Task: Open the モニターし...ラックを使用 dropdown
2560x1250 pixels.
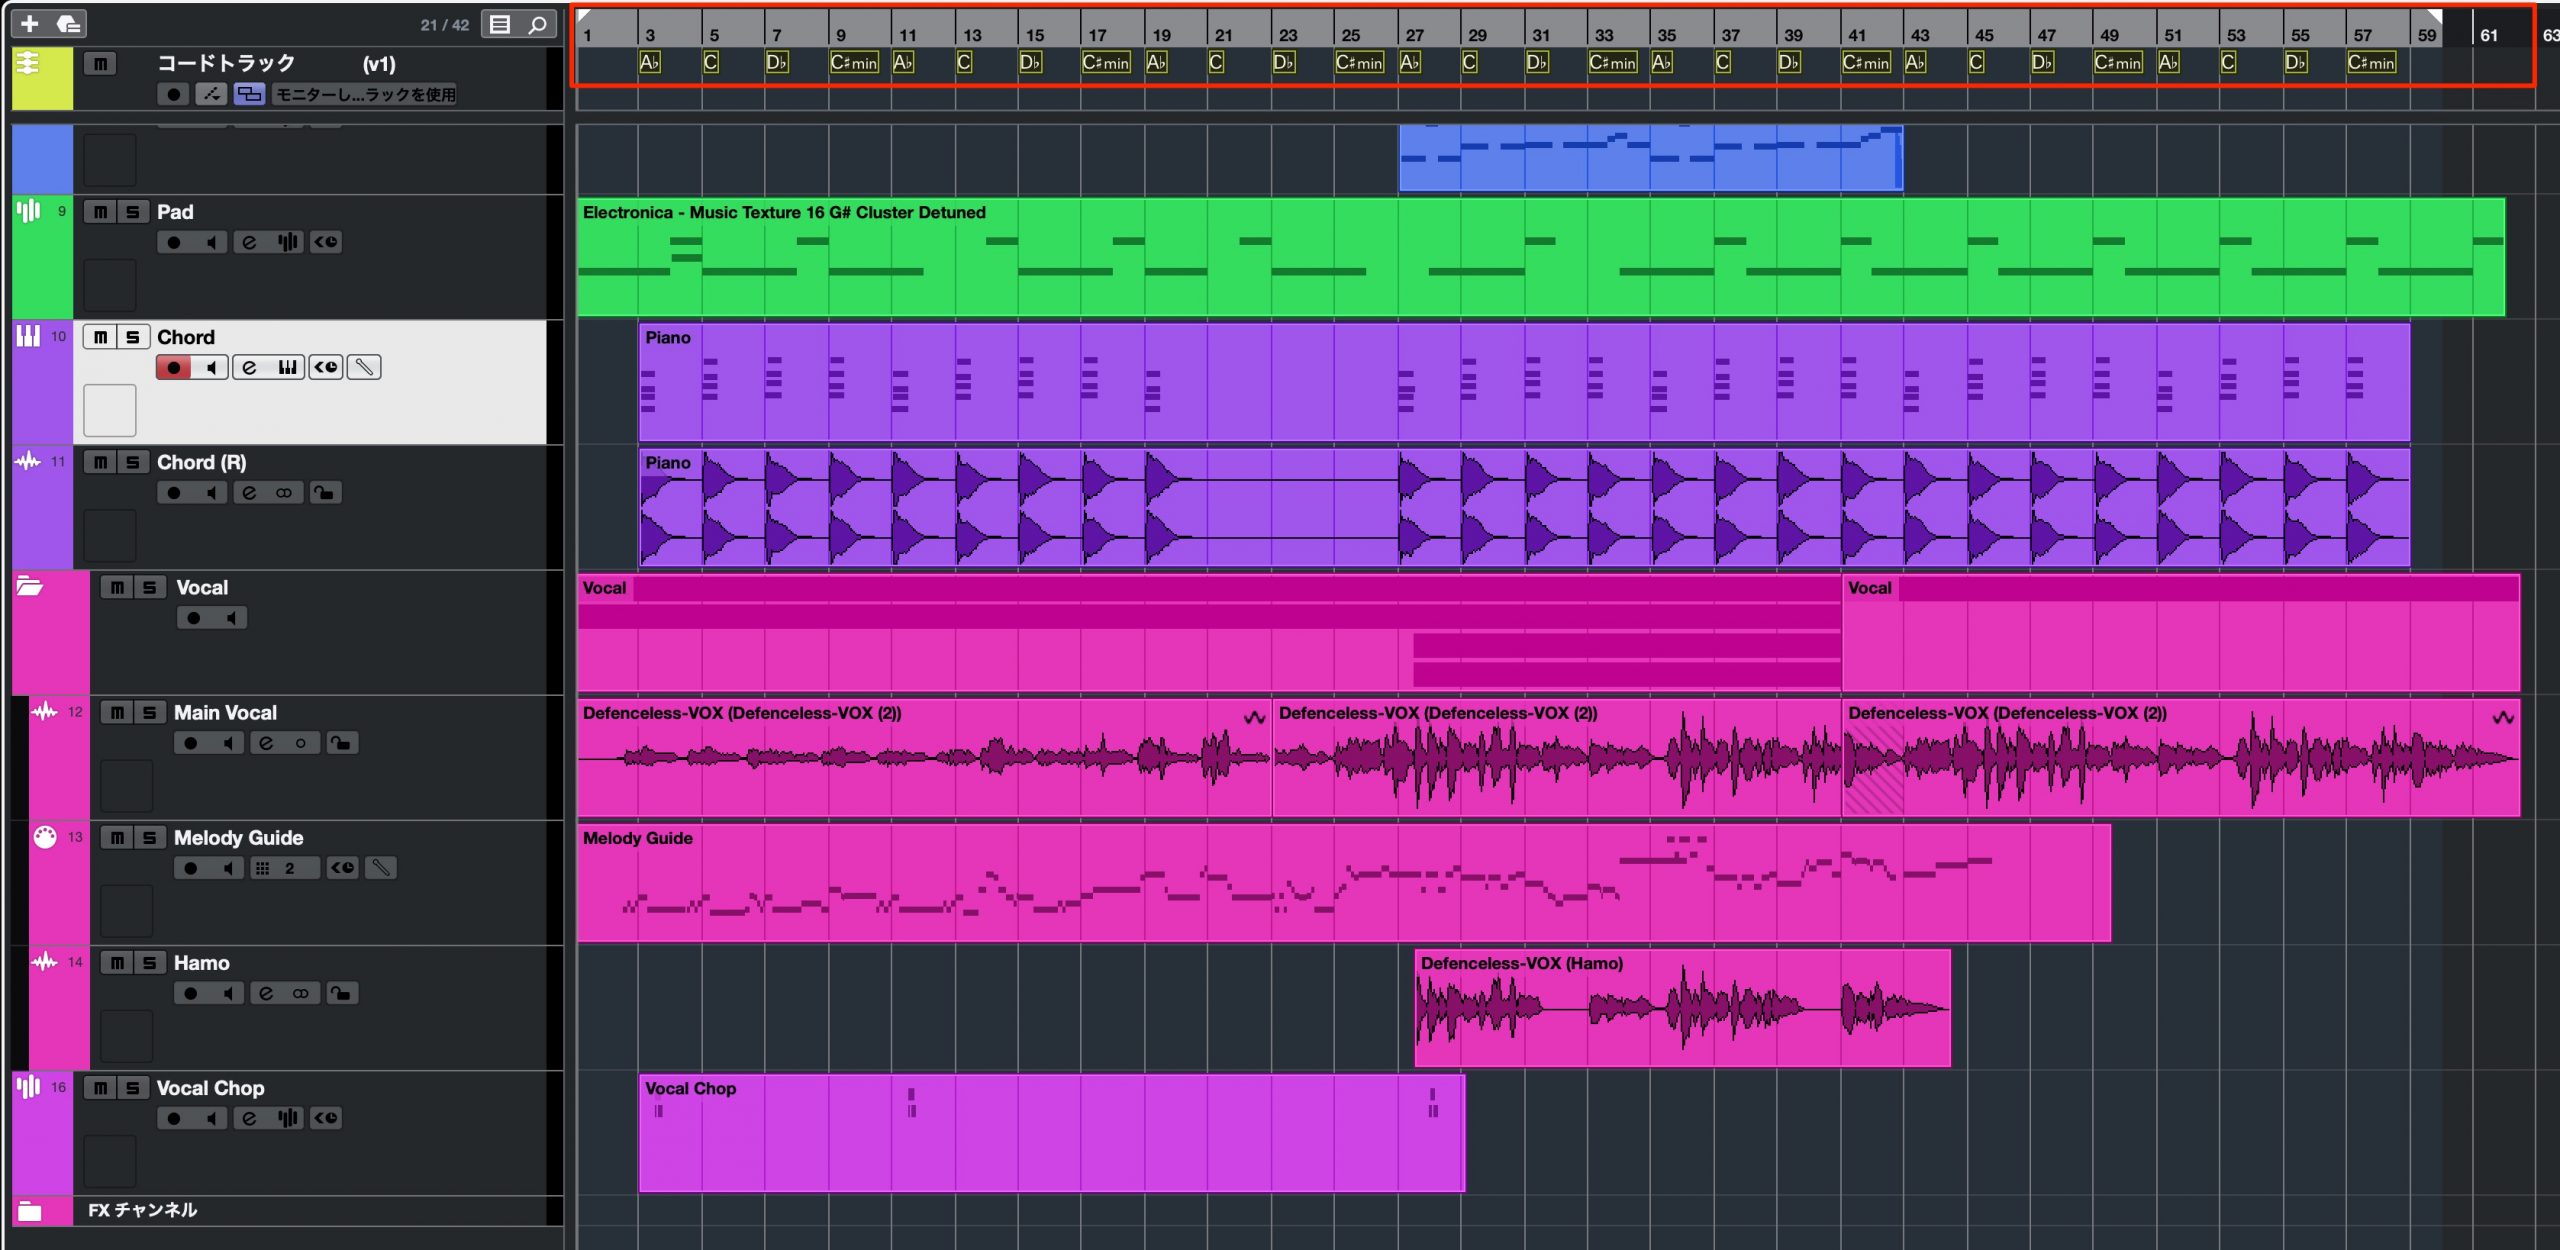Action: 365,94
